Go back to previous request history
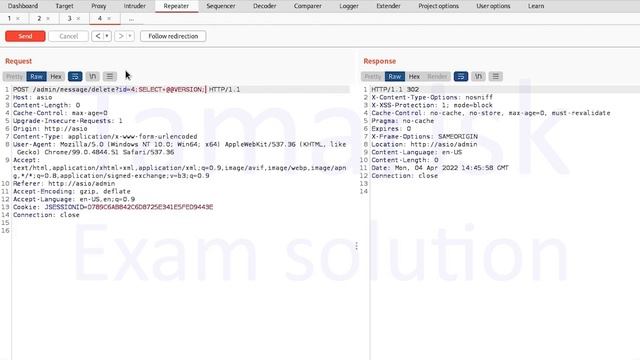 98,36
